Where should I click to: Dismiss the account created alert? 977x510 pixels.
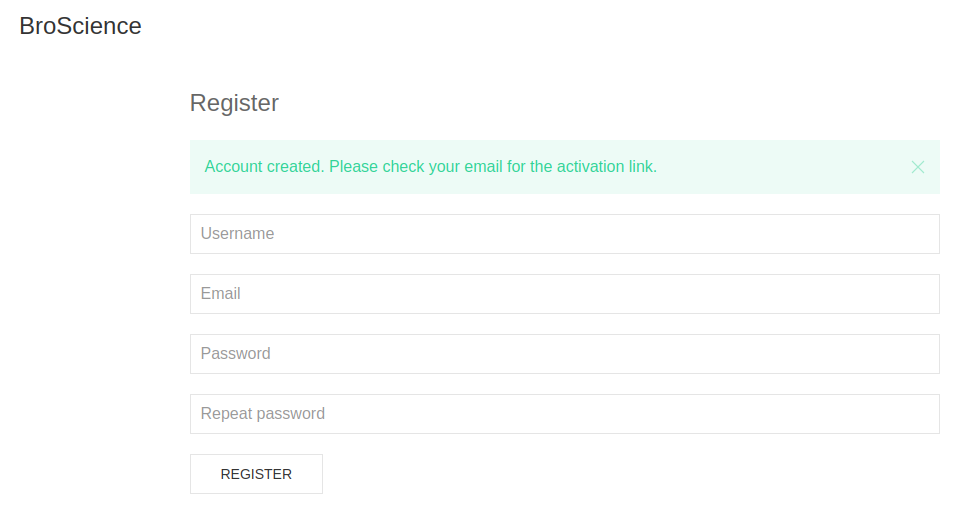coord(918,167)
